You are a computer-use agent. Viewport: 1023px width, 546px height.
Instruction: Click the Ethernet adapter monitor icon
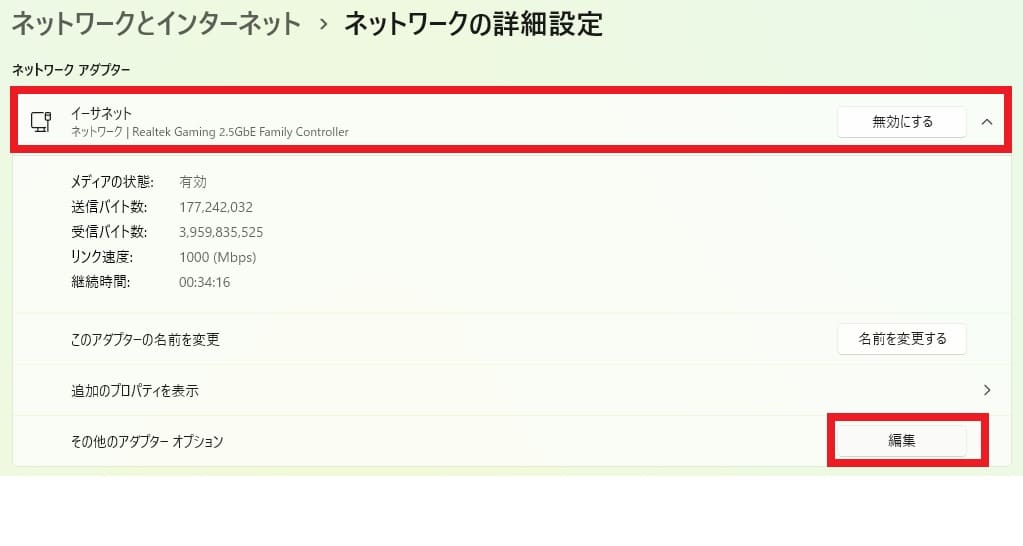pyautogui.click(x=41, y=122)
